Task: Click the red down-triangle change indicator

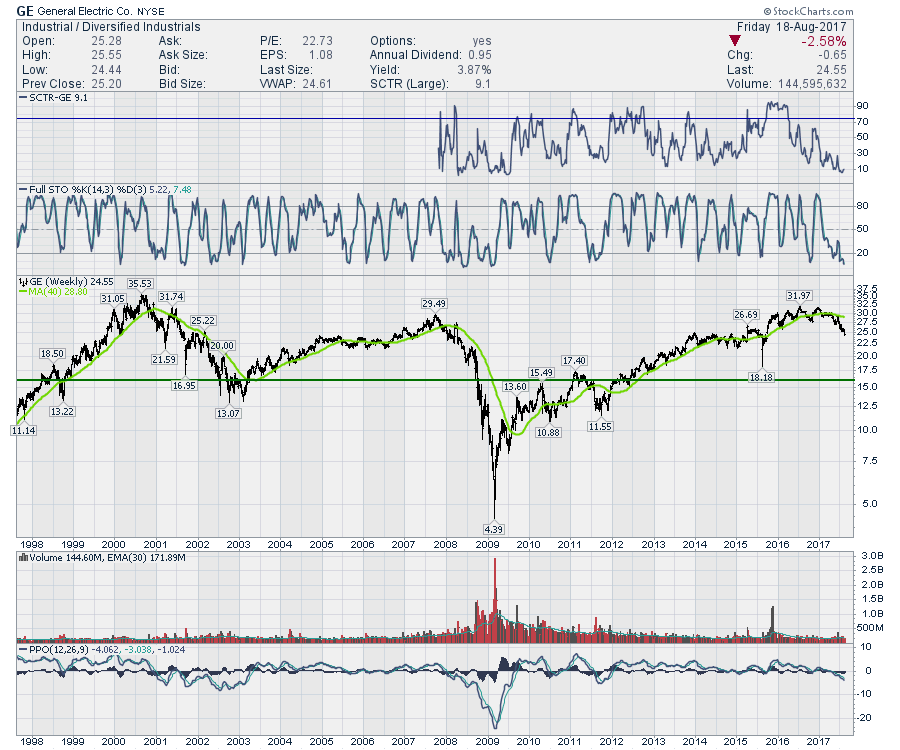Action: (x=735, y=41)
